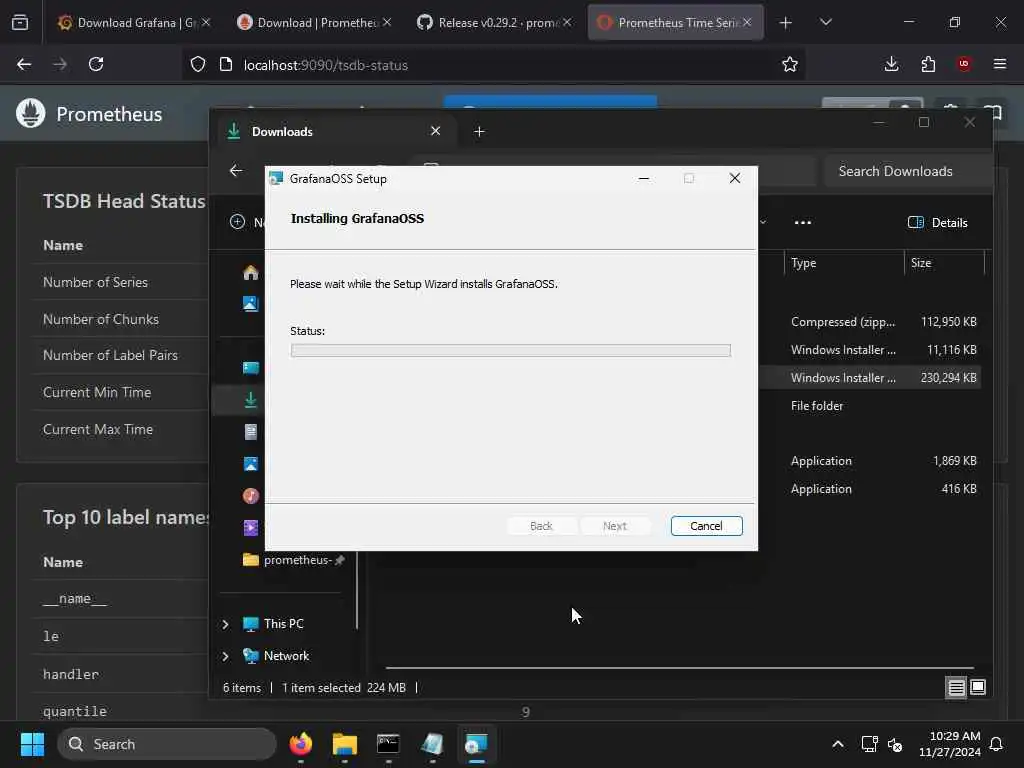The height and width of the screenshot is (768, 1024).
Task: Open the Firefox application menu
Action: coord(1000,64)
